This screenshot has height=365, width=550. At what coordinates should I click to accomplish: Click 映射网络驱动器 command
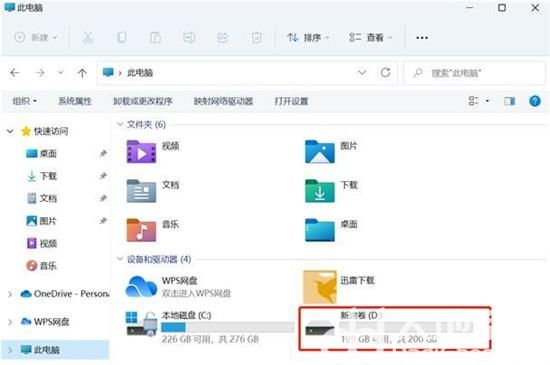point(223,101)
